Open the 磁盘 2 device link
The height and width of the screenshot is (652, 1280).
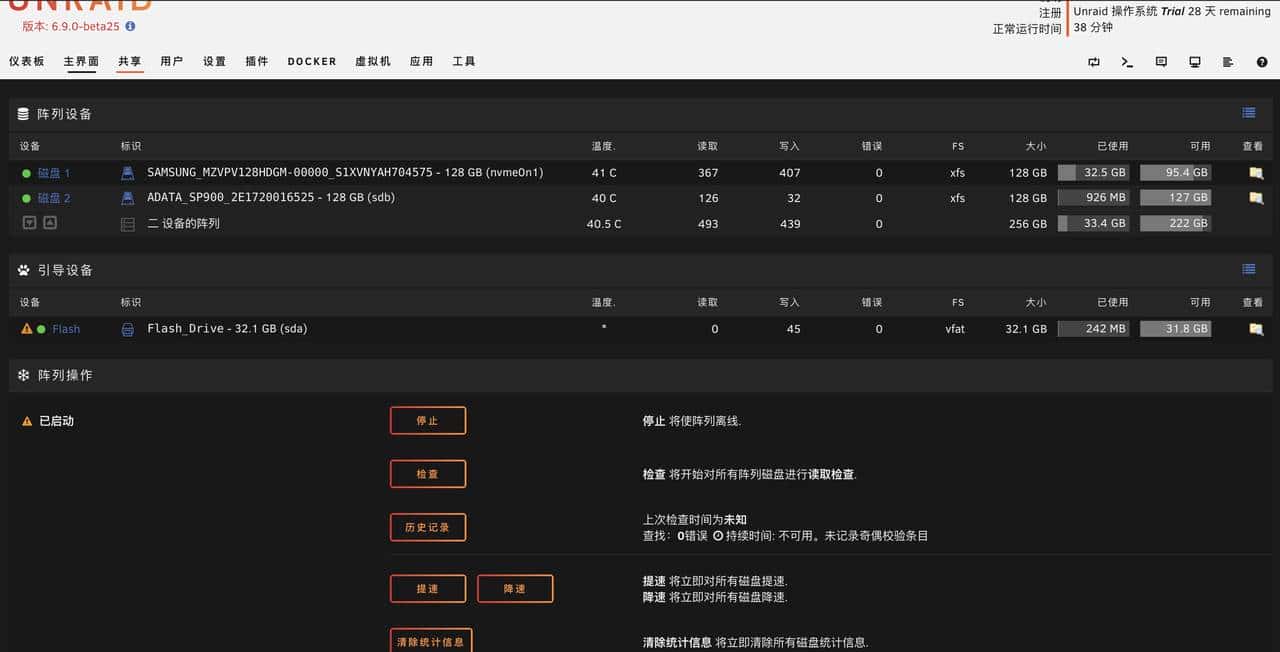(52, 197)
